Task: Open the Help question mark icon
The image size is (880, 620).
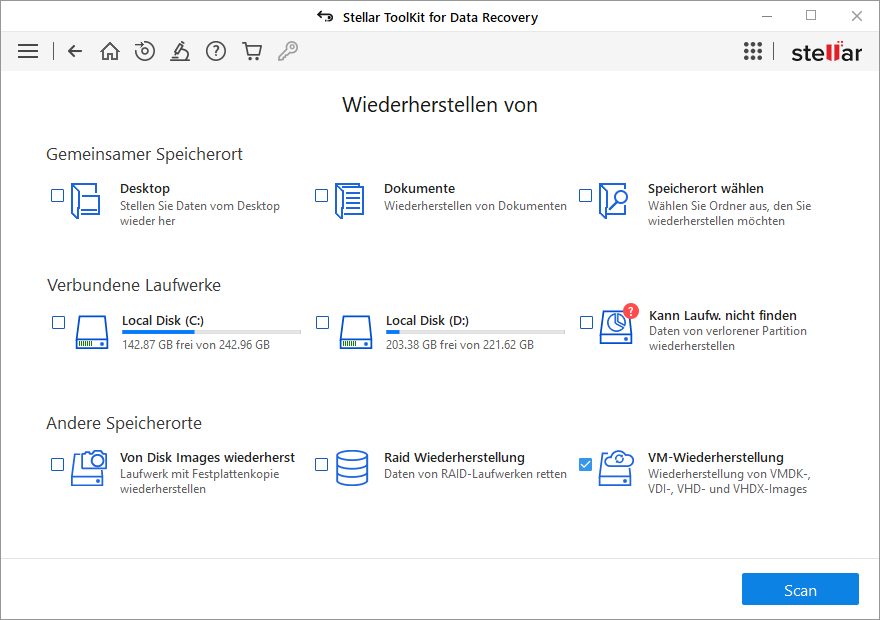Action: tap(216, 51)
